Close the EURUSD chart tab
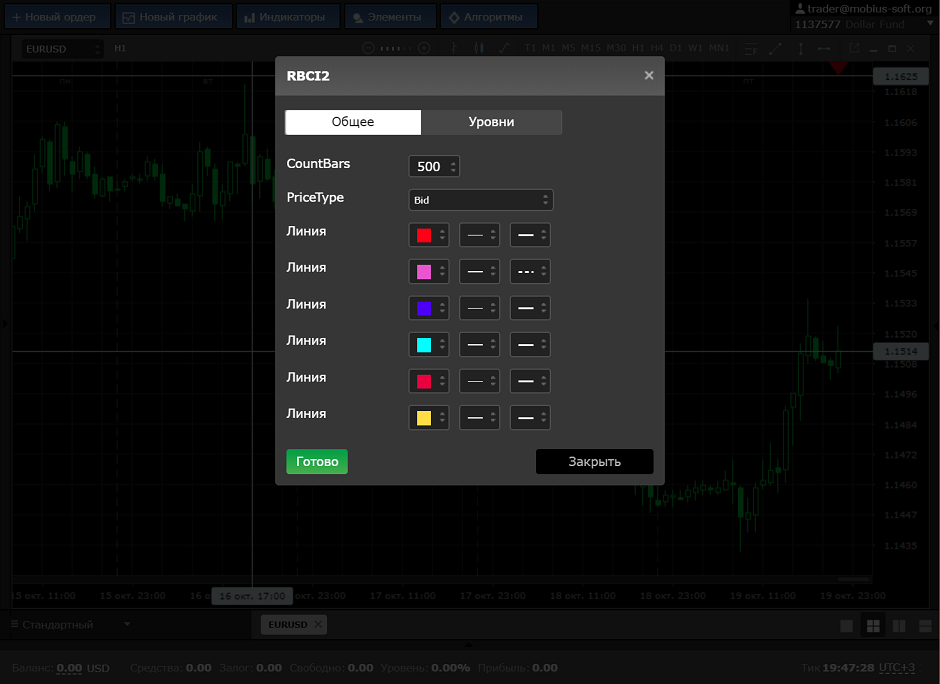Screen dimensions: 940x684 (318, 624)
